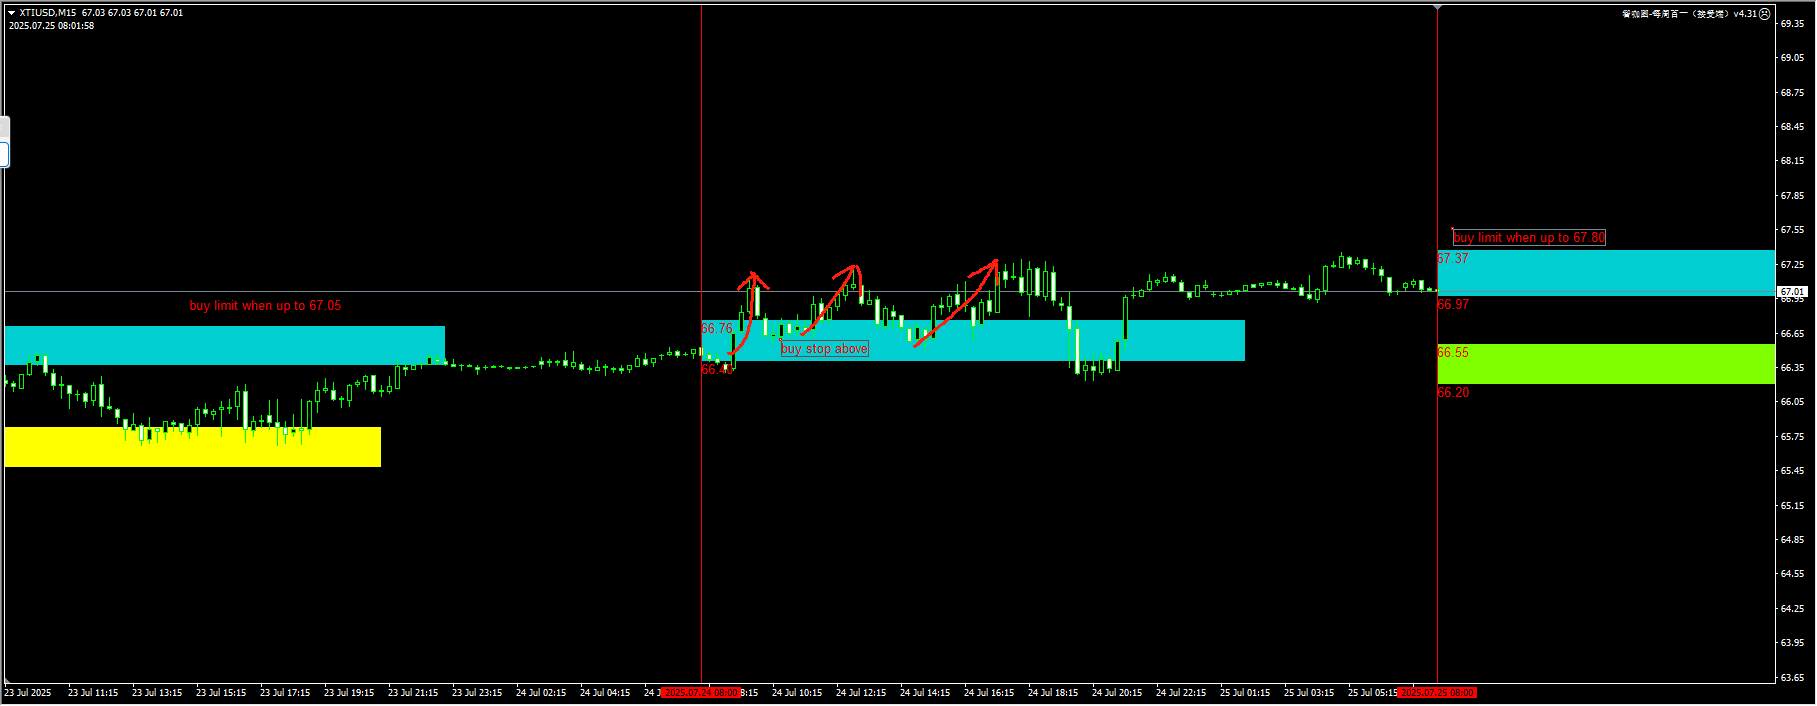Click the cyan rectangle zone at far right
Image resolution: width=1817 pixels, height=706 pixels.
coord(1605,273)
